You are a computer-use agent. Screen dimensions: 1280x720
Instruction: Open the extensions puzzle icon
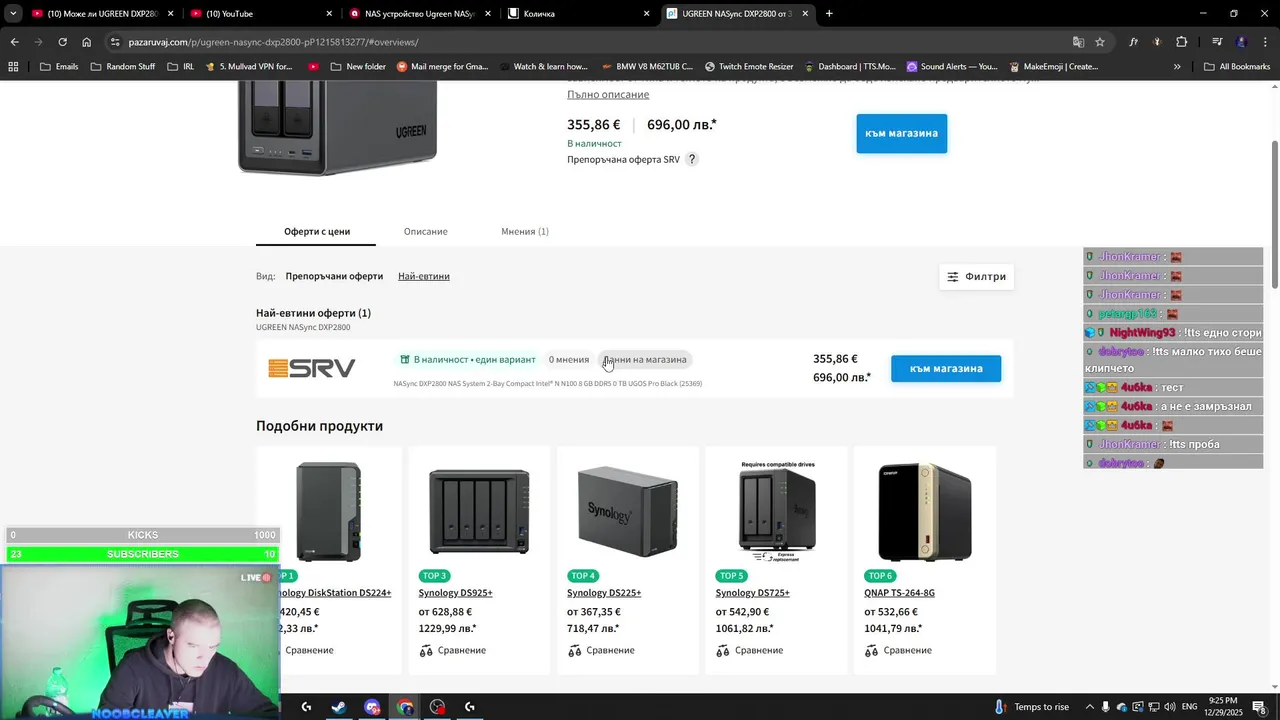point(1181,42)
